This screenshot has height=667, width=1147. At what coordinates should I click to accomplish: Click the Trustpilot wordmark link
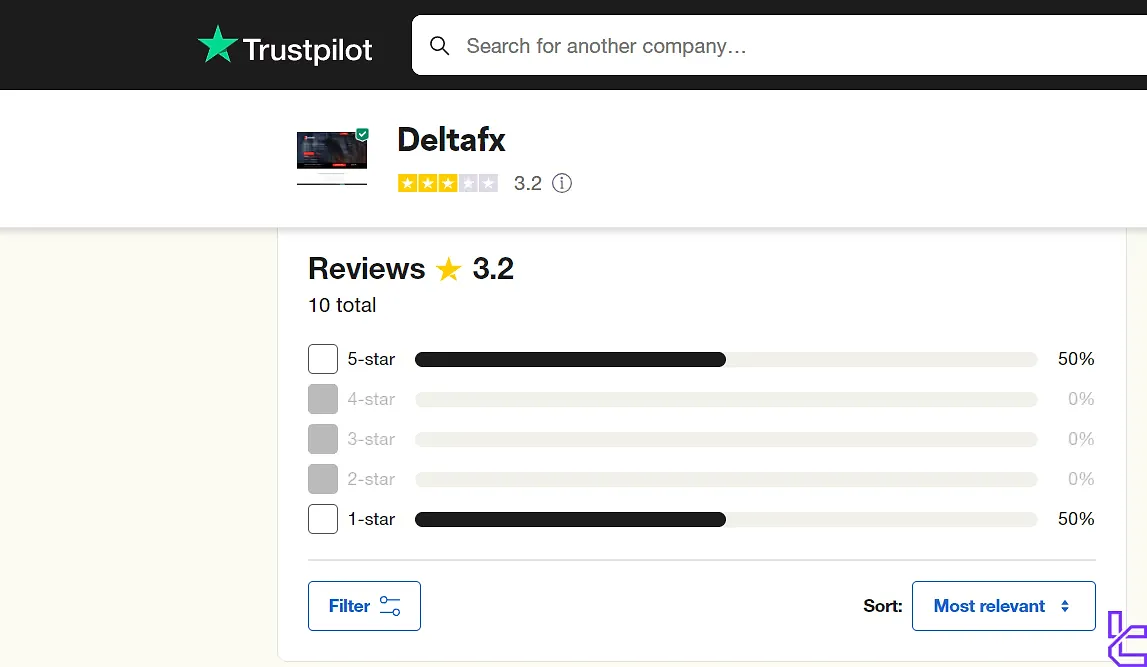pyautogui.click(x=308, y=49)
